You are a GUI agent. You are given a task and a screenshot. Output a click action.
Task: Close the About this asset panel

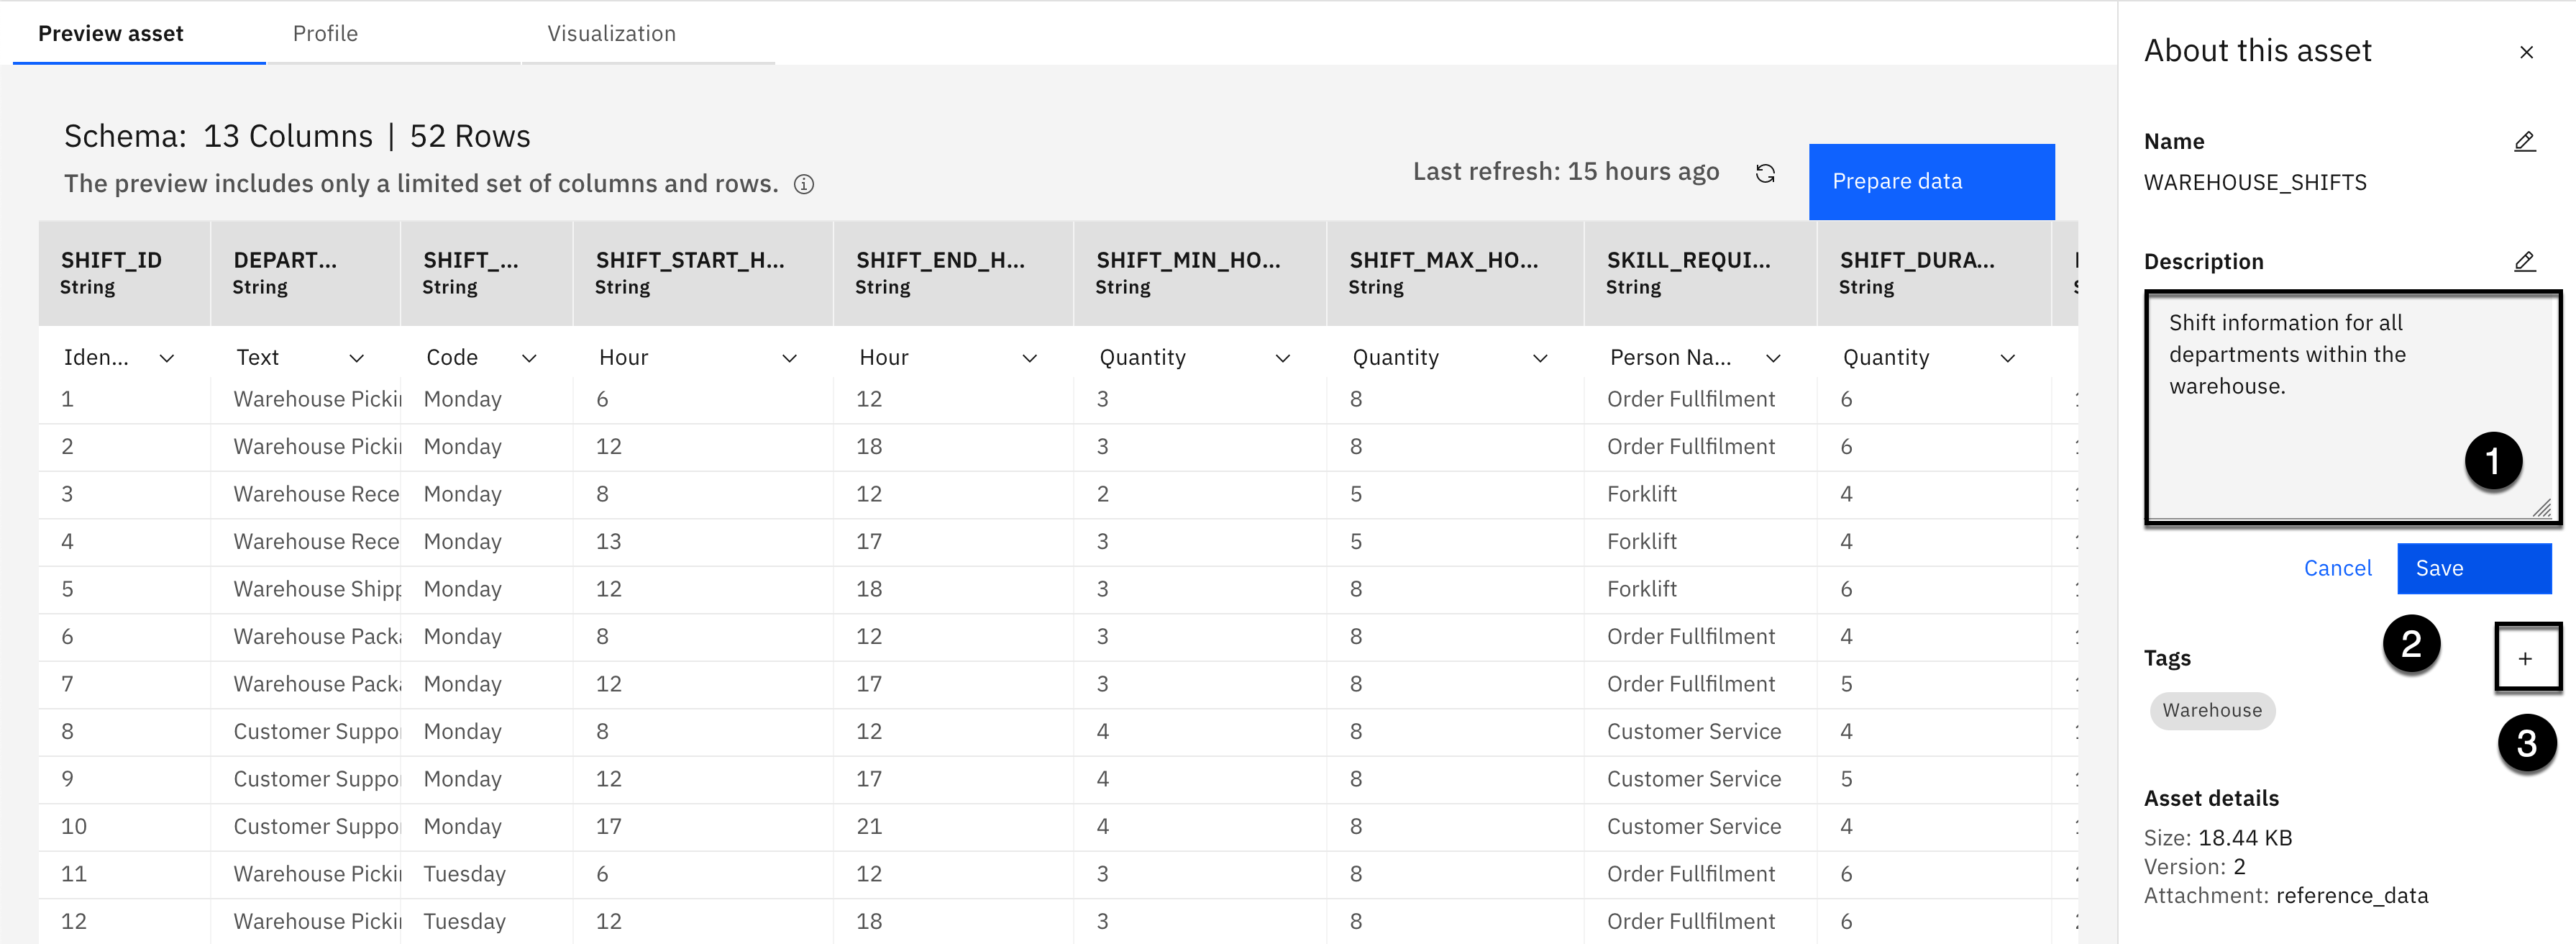pos(2526,52)
